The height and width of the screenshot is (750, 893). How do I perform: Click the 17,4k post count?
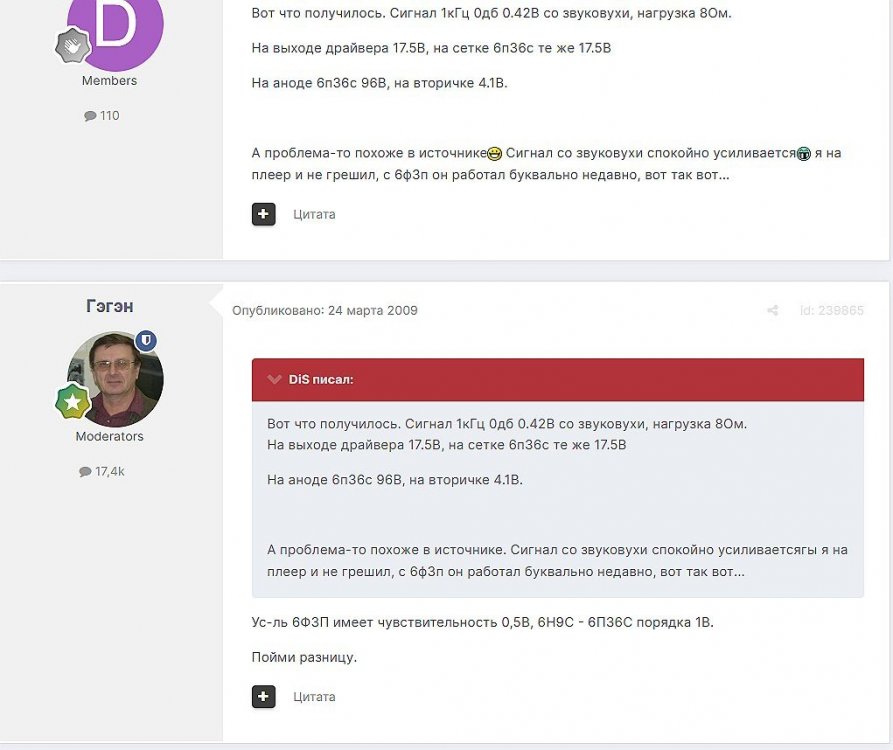point(109,472)
